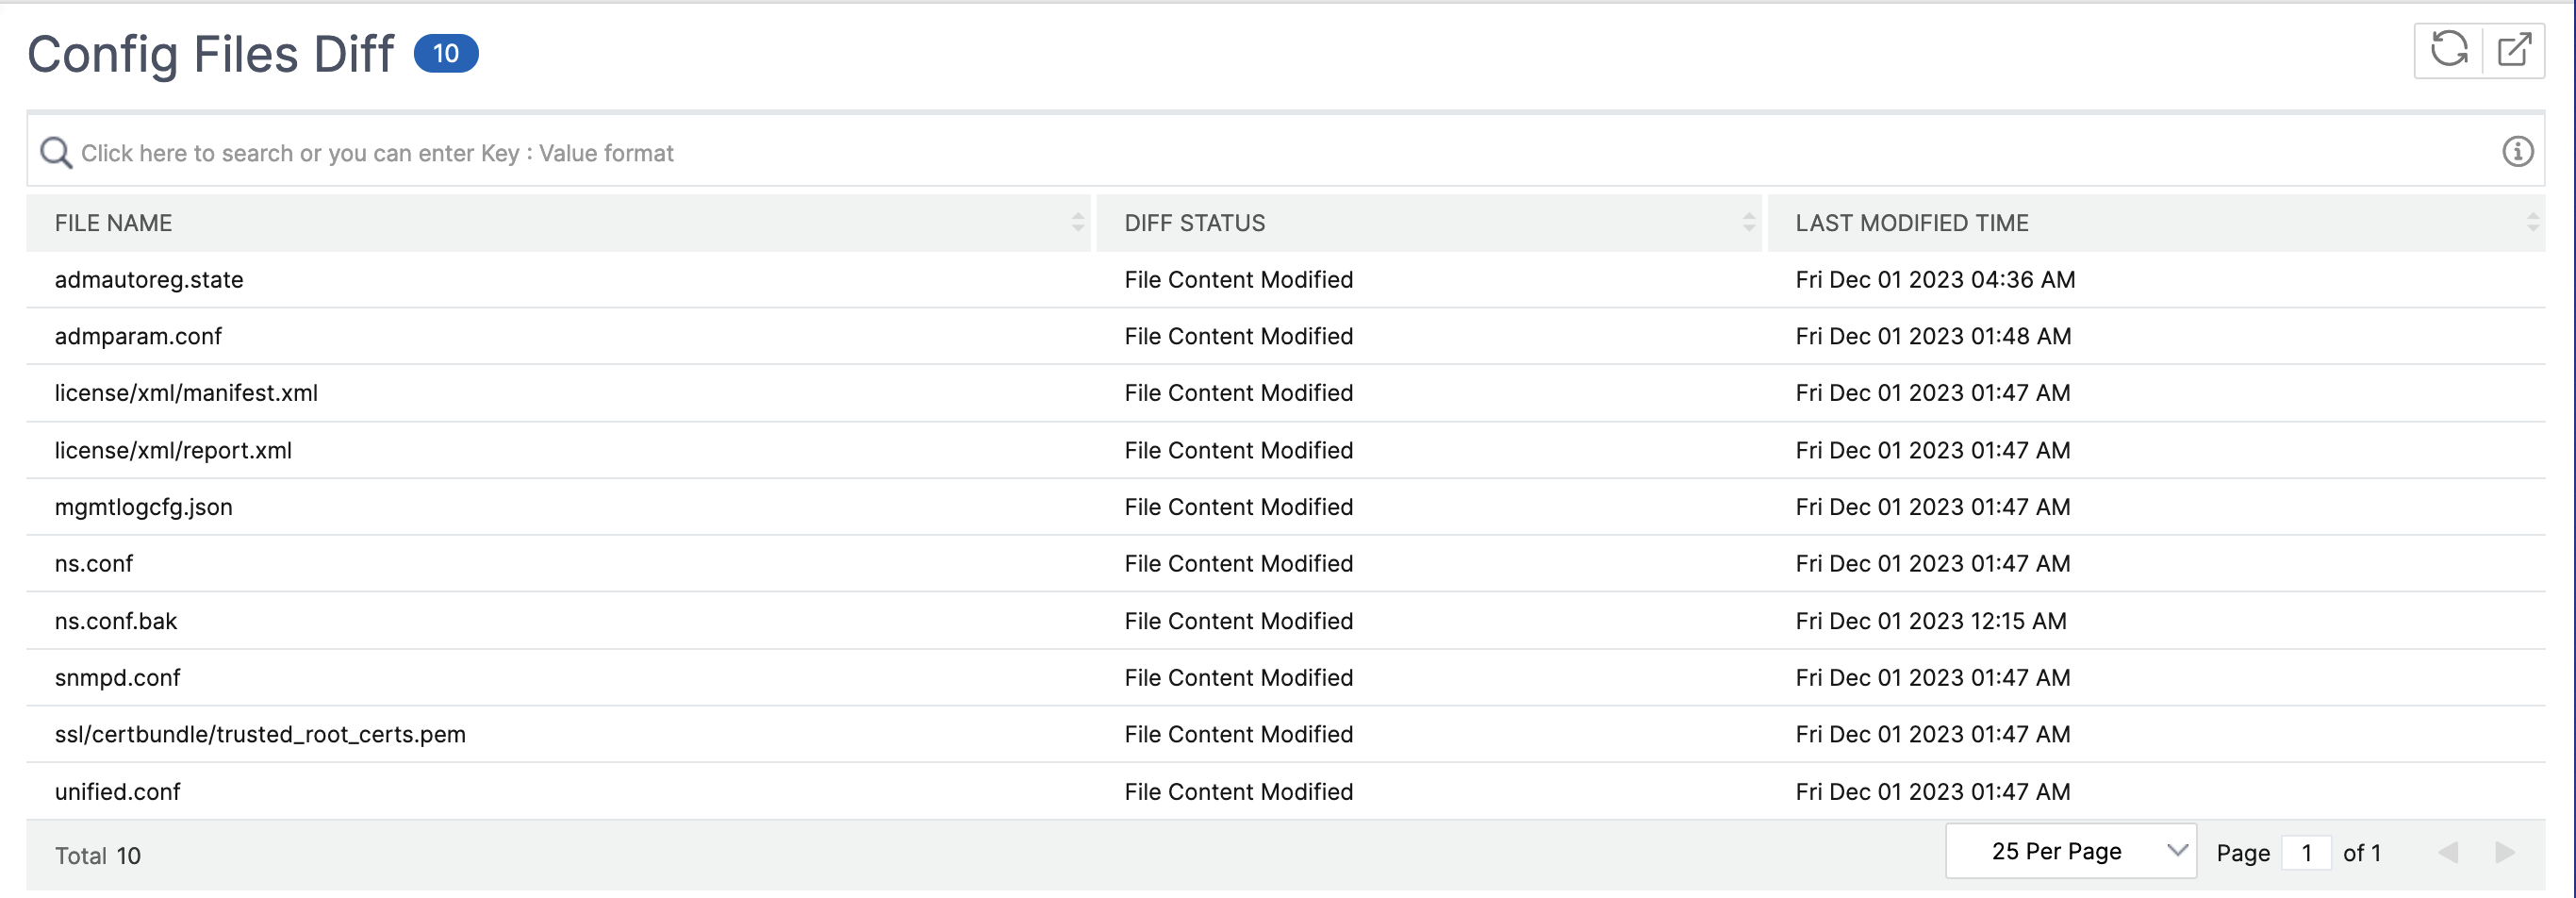Select the unified.conf file
2576x898 pixels.
117,792
